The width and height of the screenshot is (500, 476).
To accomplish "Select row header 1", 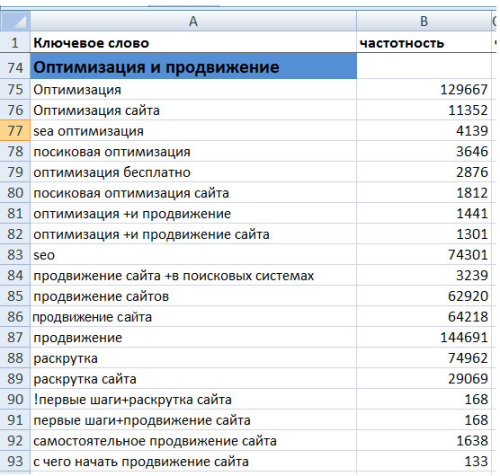I will [x=15, y=43].
